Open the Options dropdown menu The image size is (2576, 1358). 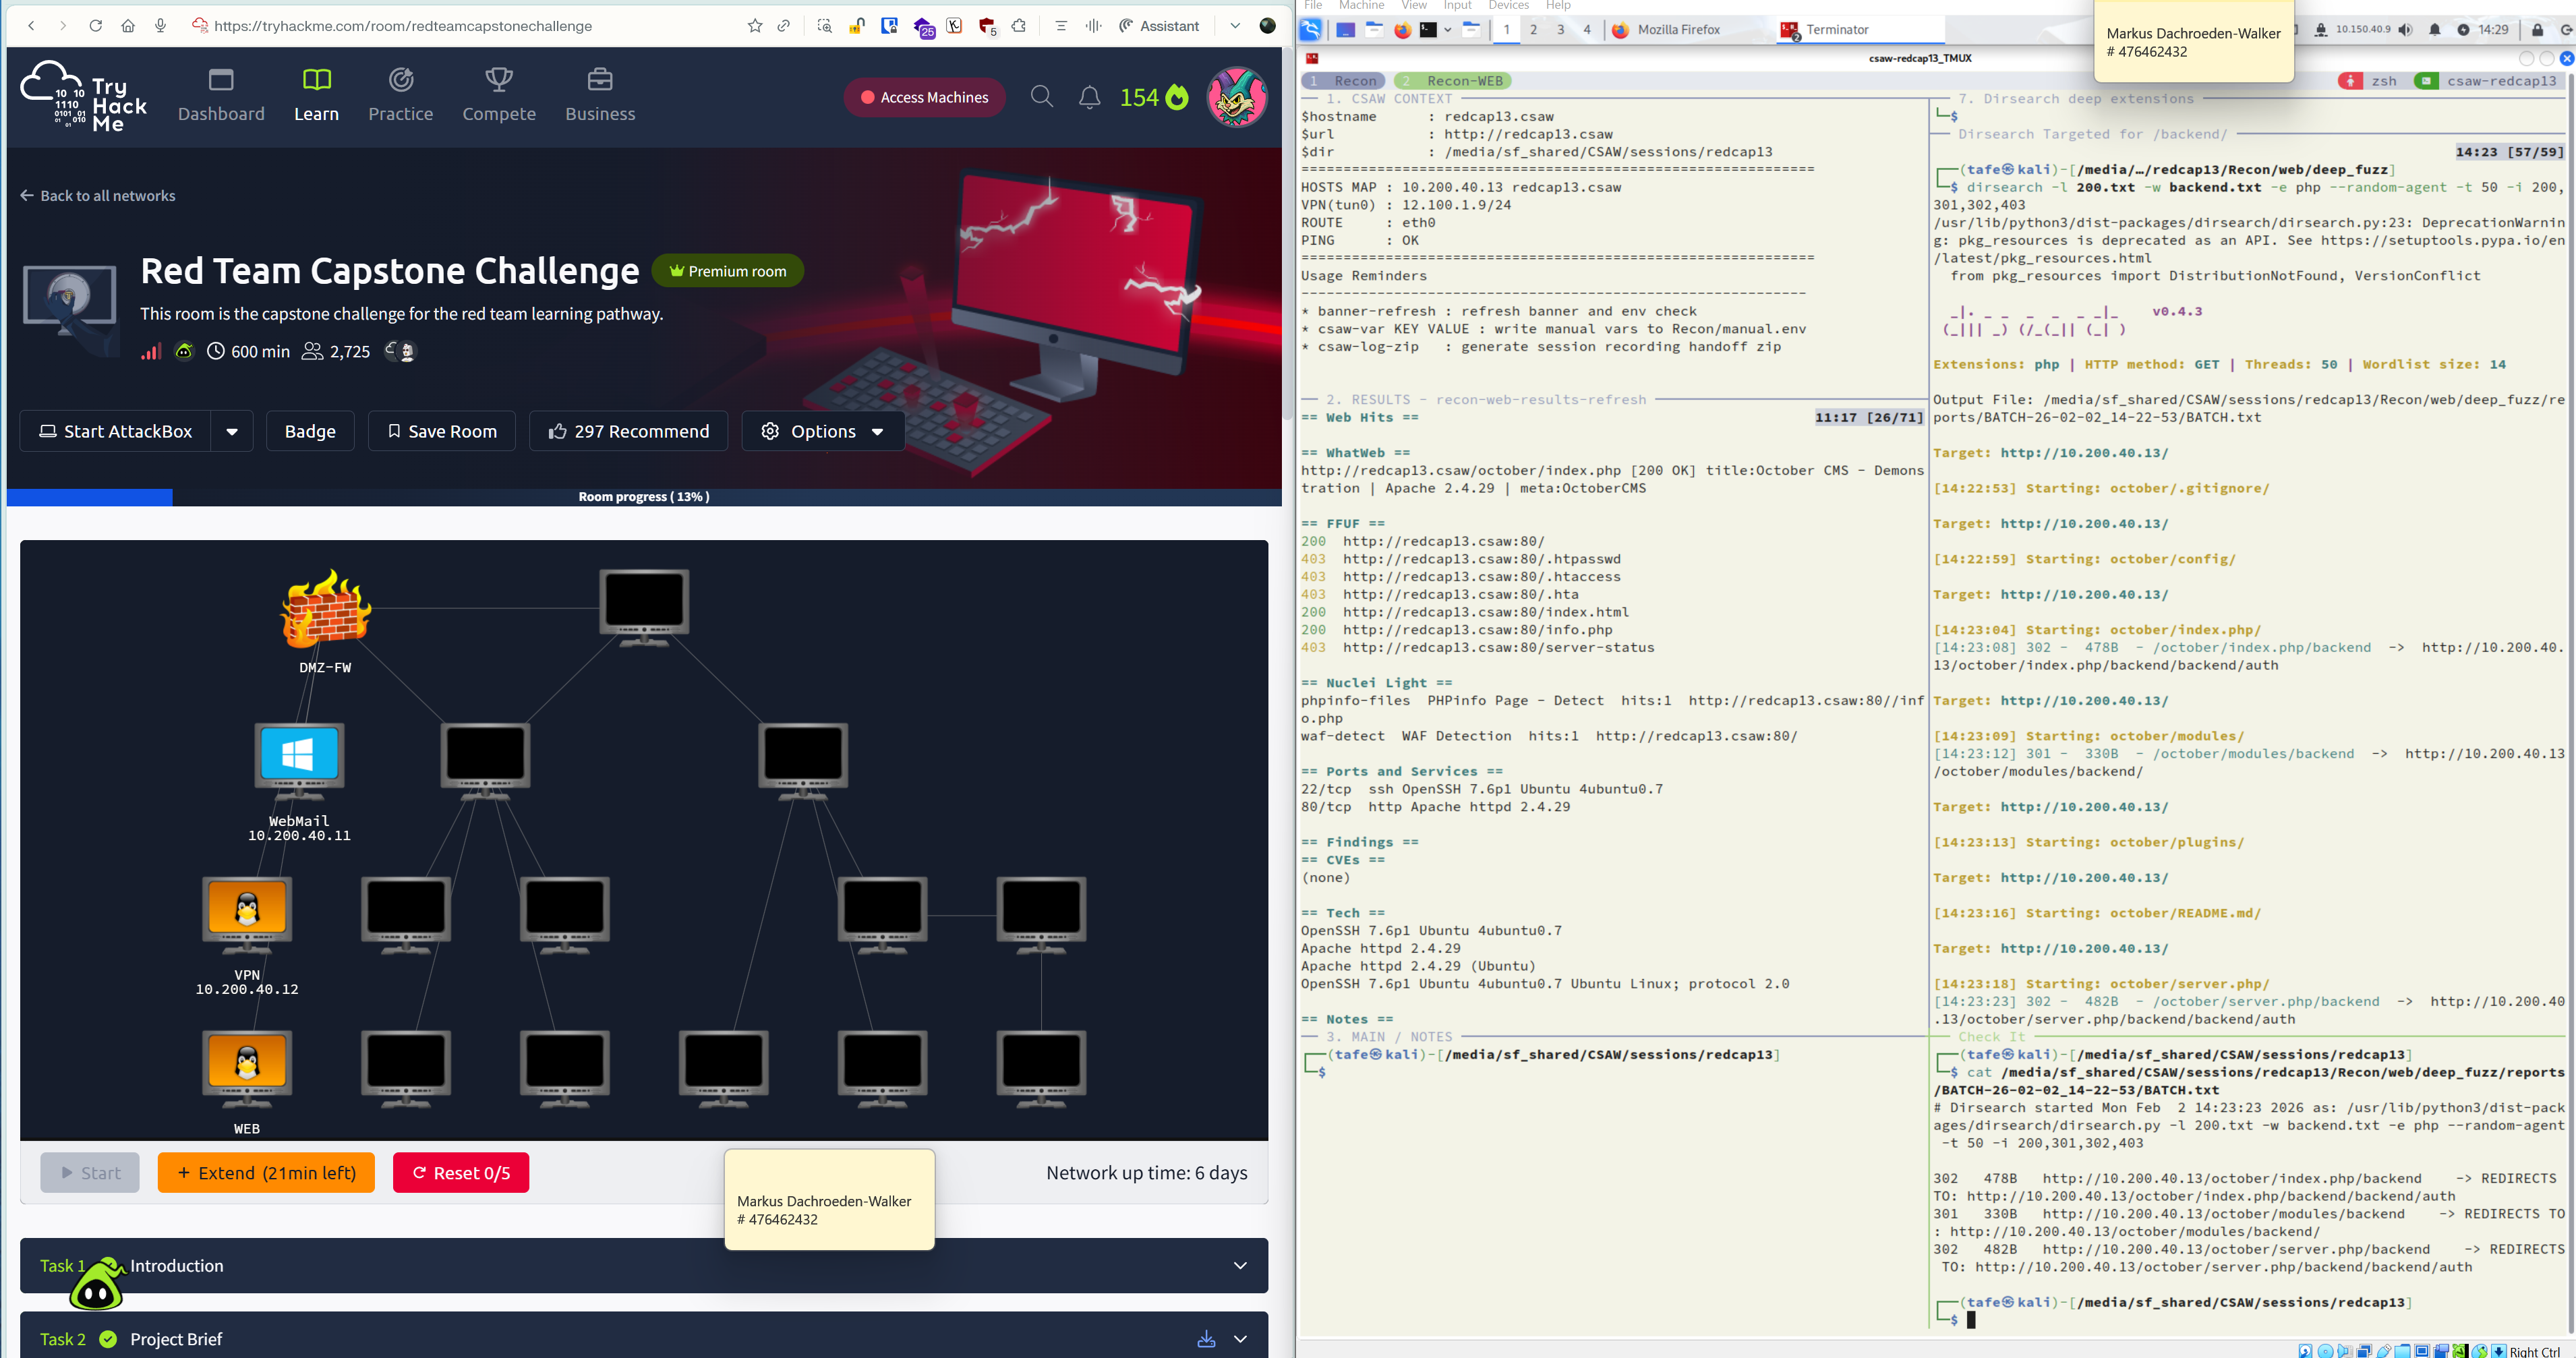coord(823,431)
